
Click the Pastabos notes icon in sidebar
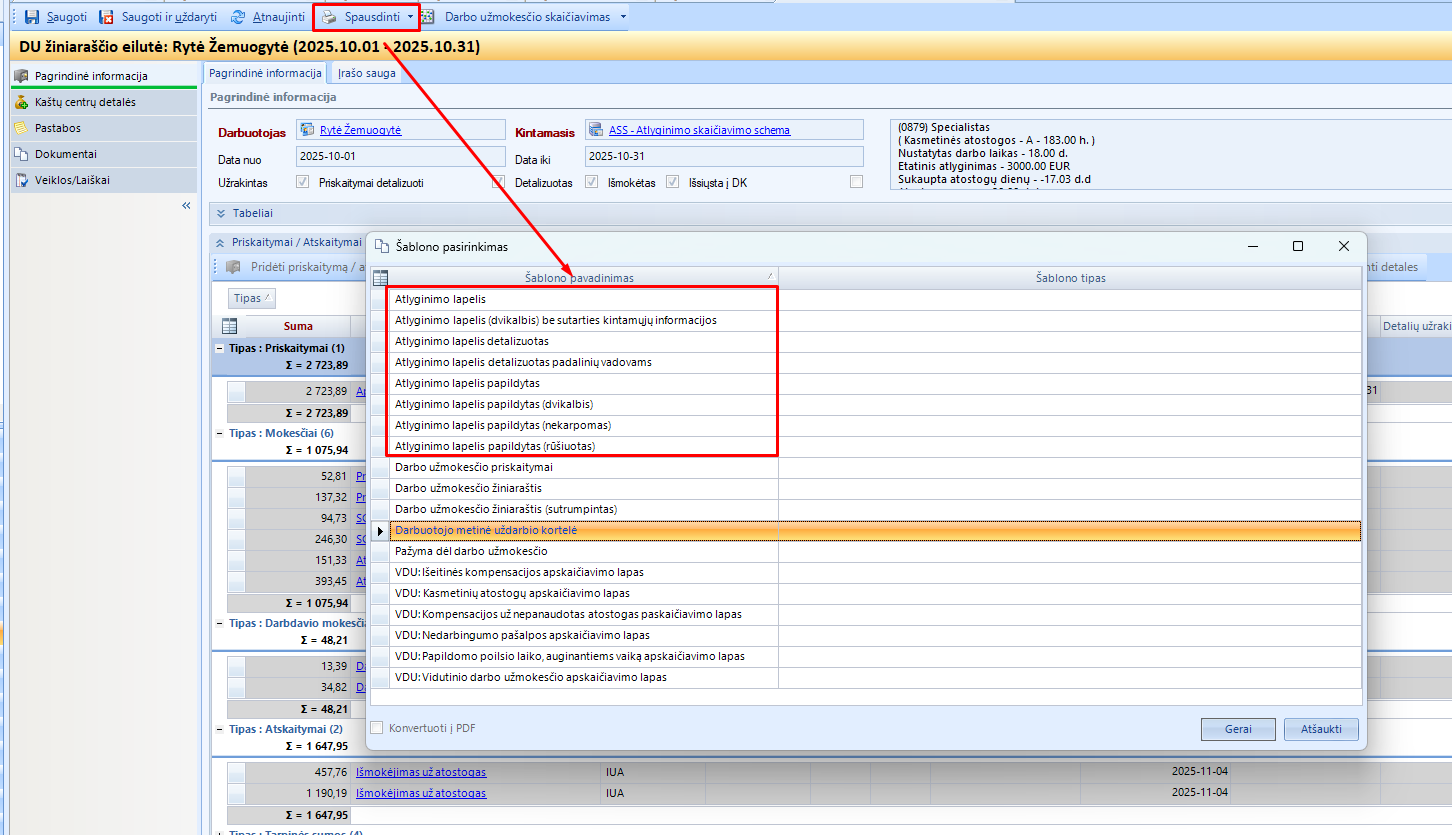21,128
